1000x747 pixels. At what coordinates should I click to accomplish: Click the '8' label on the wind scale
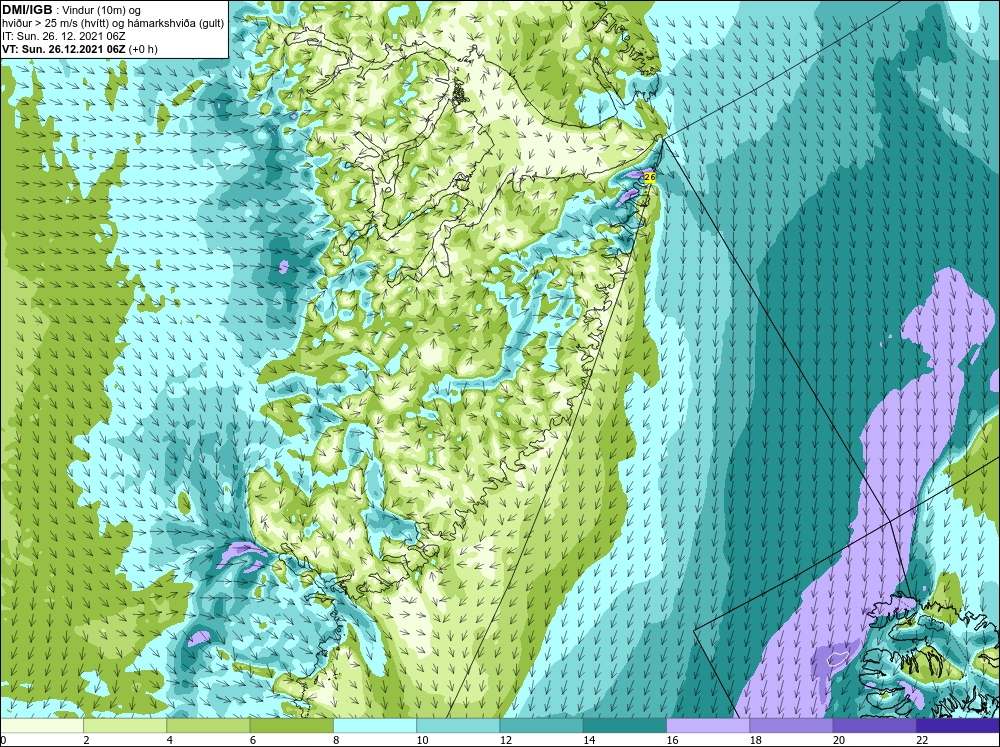pos(335,740)
